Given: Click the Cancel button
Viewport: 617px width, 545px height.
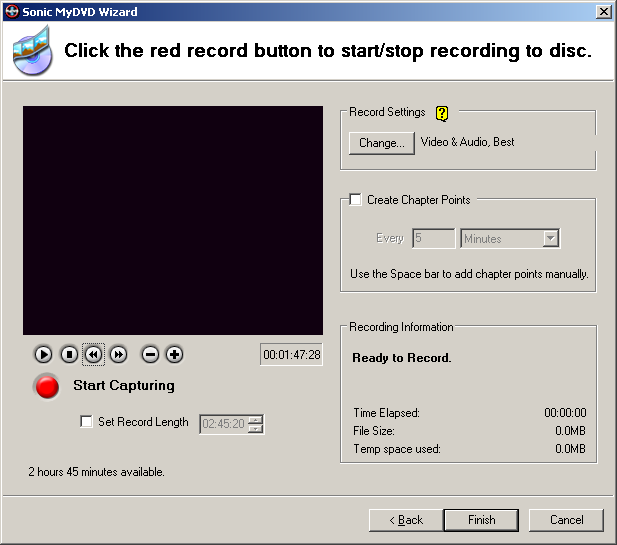Looking at the screenshot, I should pyautogui.click(x=566, y=520).
